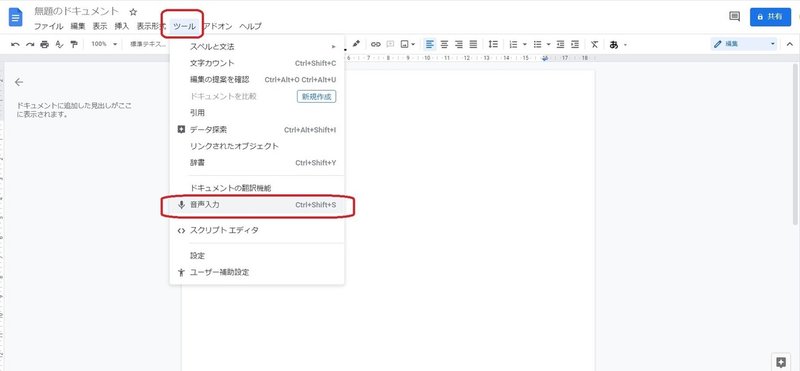
Task: Expand numbered list options arrow
Action: tap(524, 44)
